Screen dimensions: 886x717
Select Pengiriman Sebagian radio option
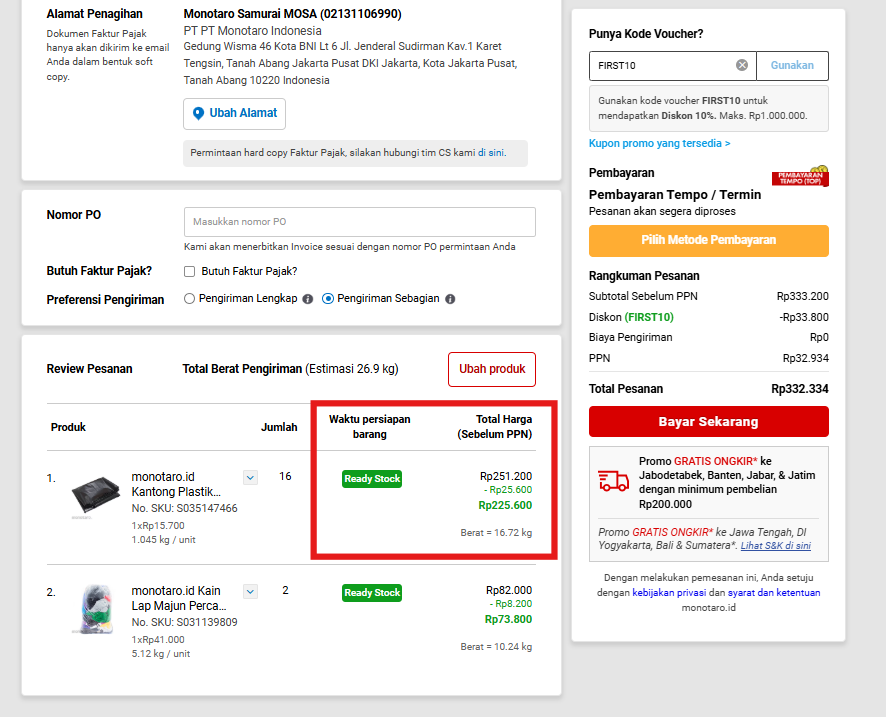(328, 298)
